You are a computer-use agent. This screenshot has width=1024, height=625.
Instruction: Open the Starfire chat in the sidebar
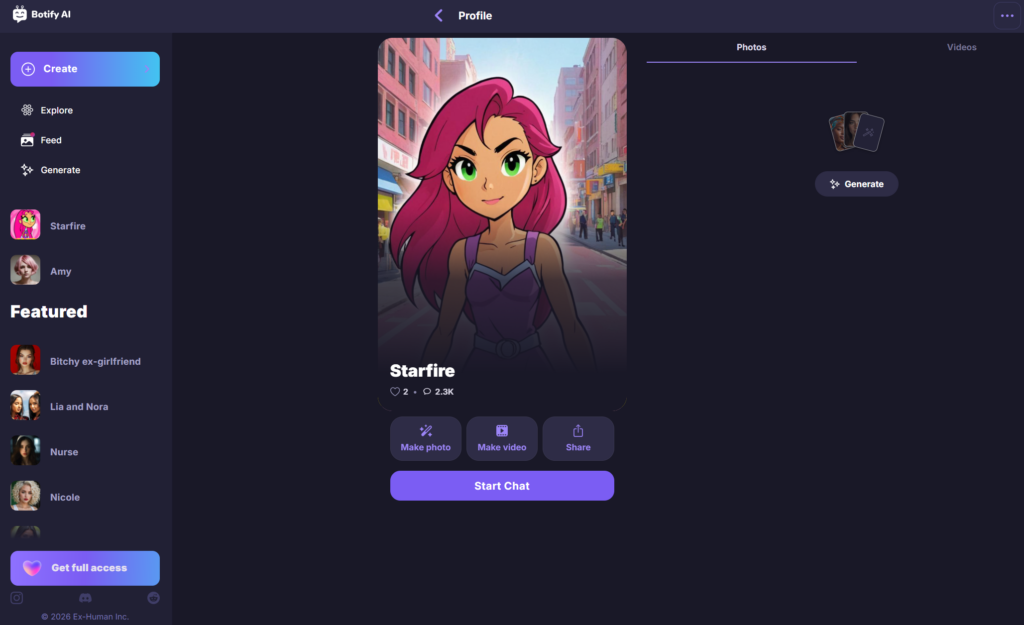85,225
